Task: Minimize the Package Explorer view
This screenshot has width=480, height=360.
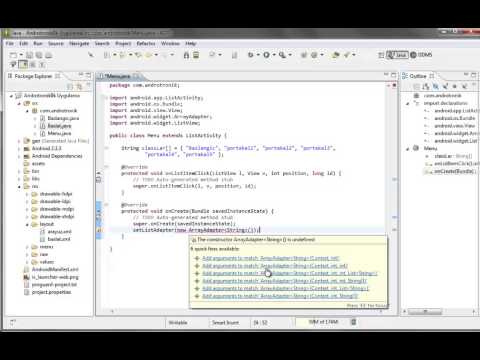Action: coord(81,75)
